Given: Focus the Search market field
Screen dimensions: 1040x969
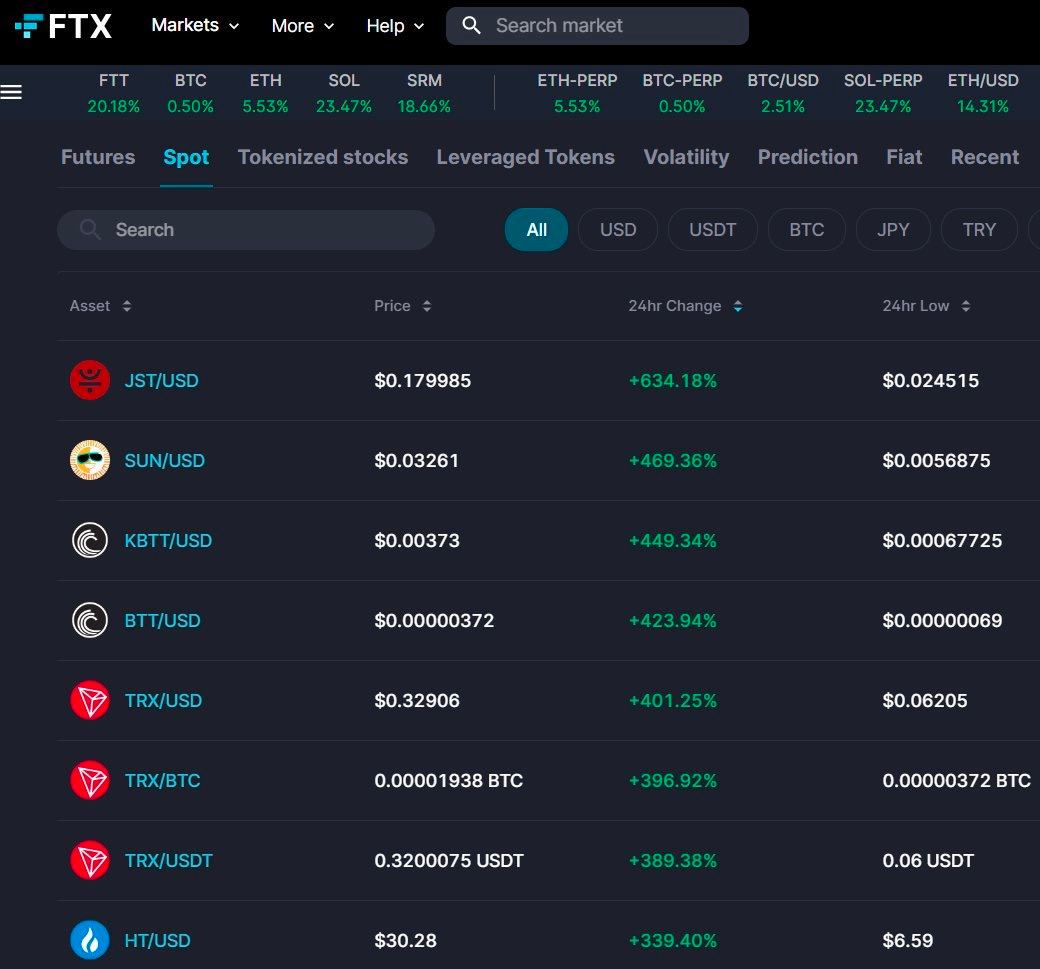Looking at the screenshot, I should coord(597,26).
